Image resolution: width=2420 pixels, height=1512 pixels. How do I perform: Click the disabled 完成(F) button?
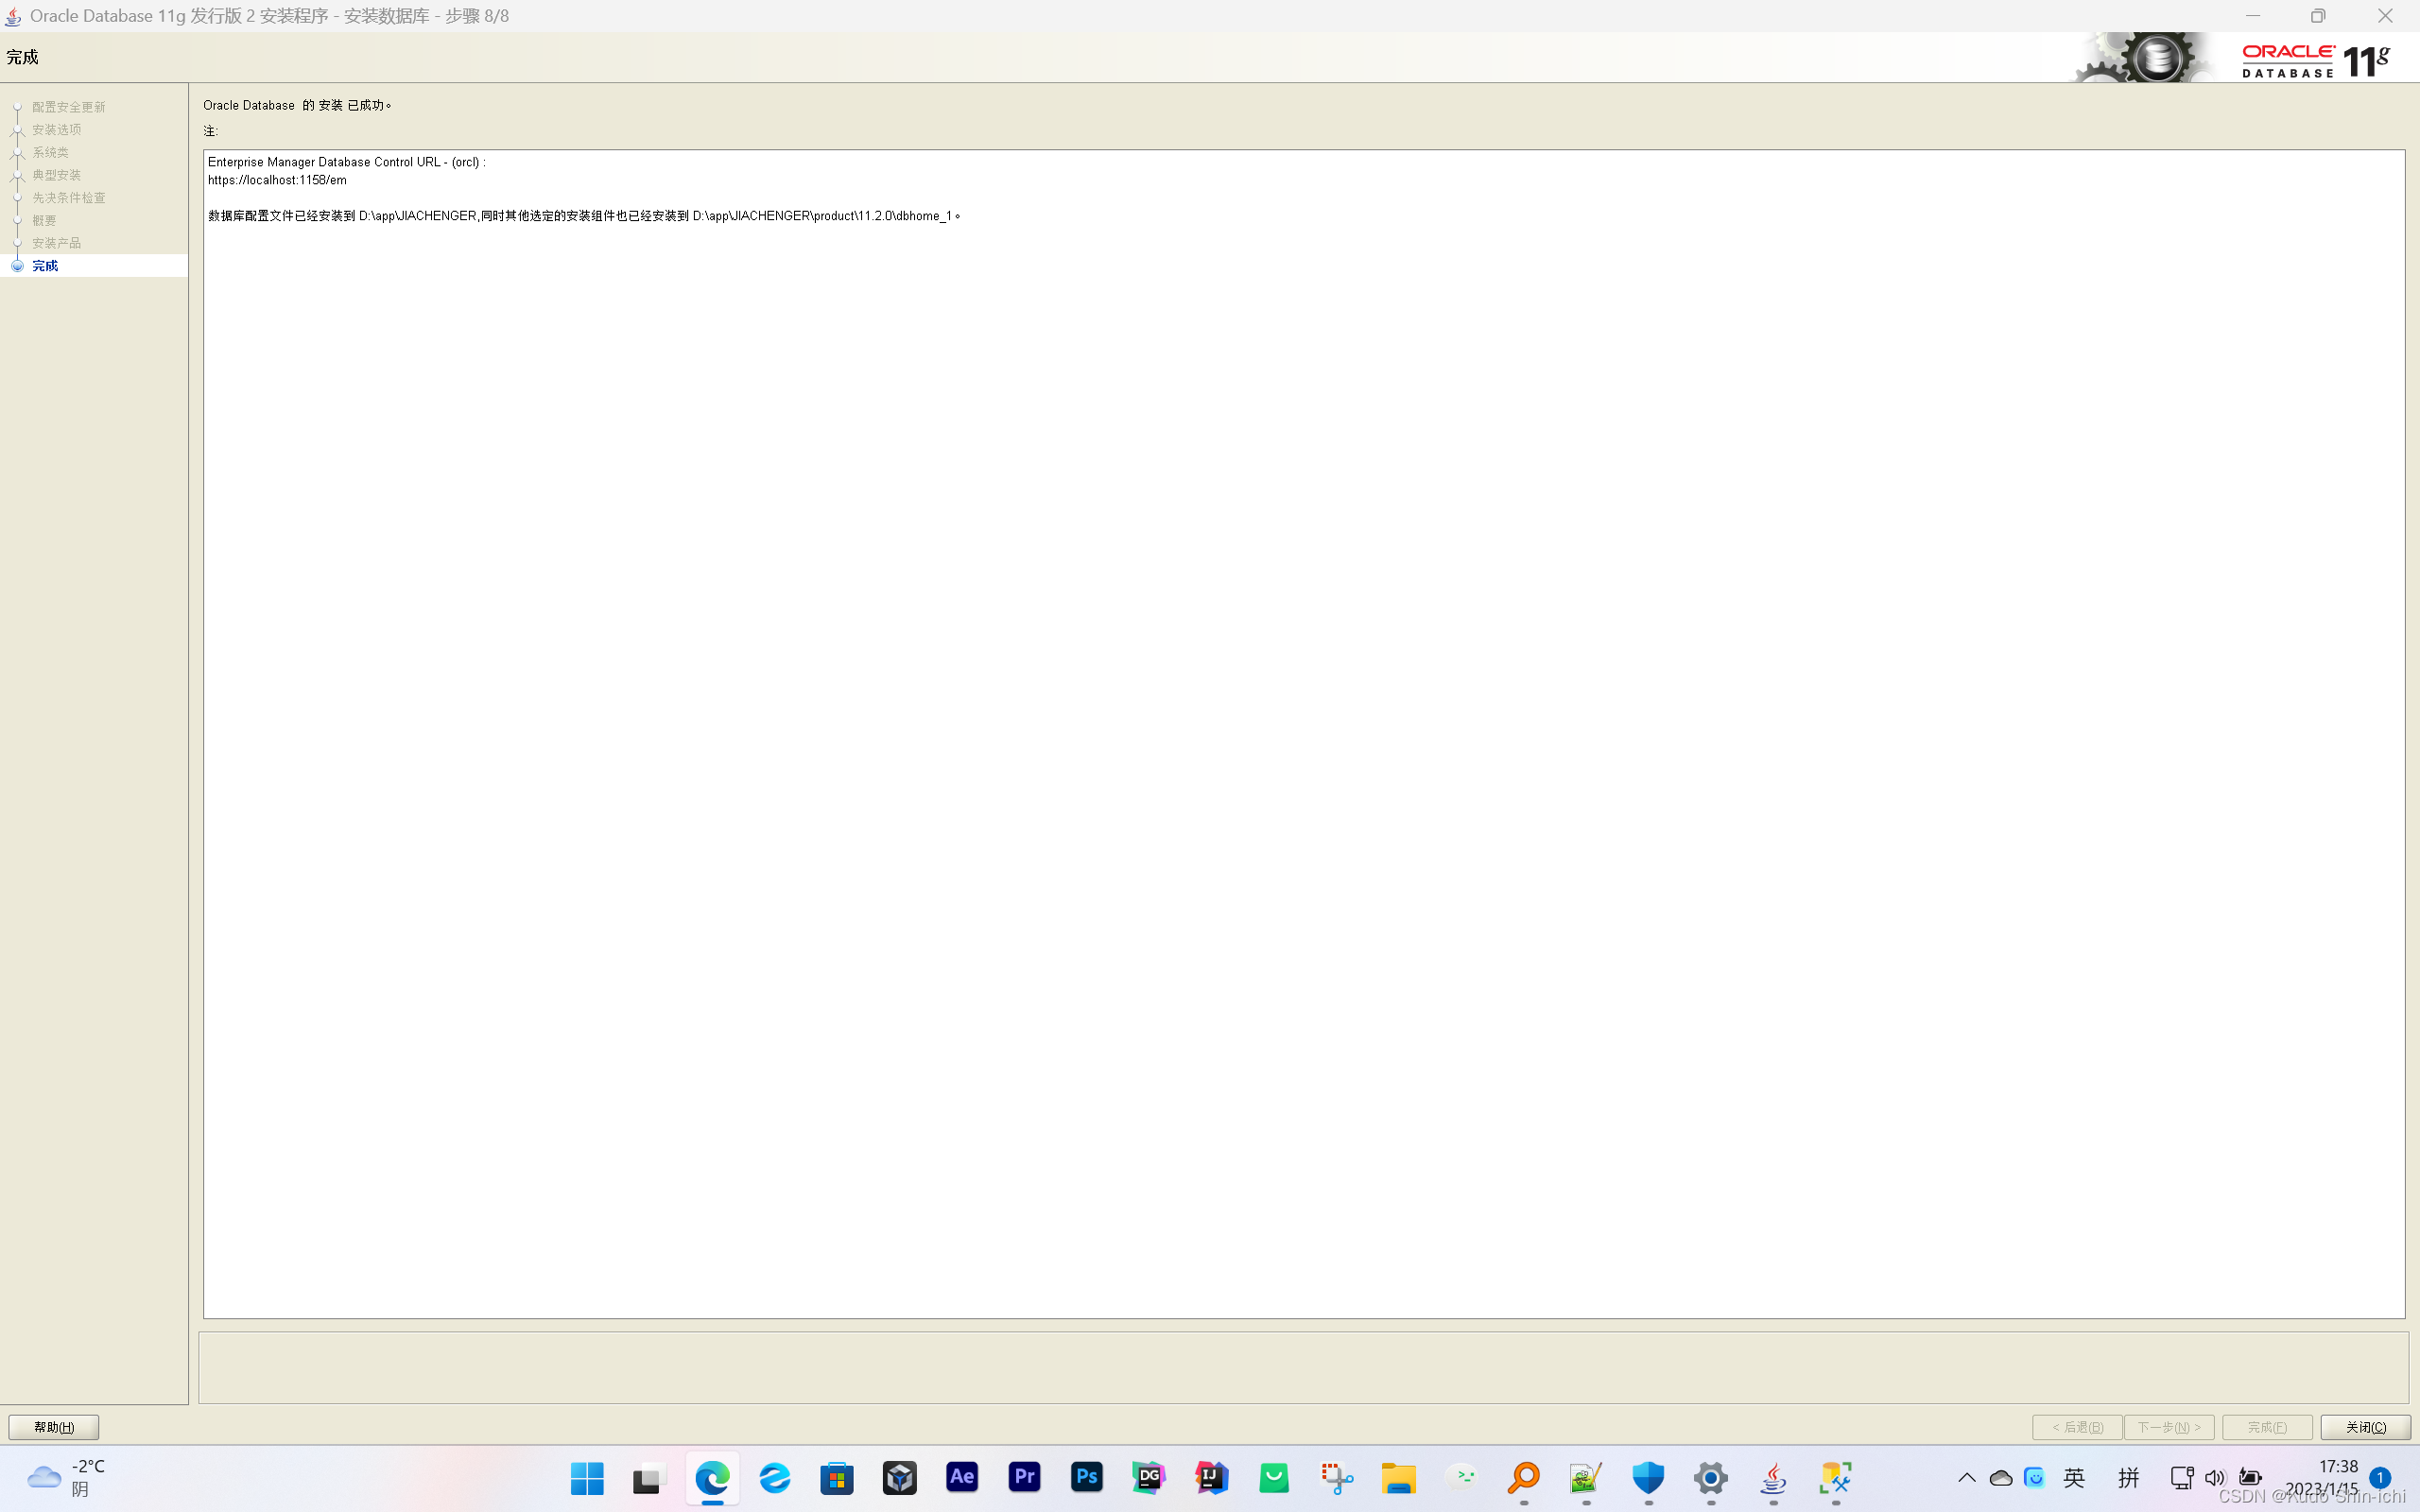[x=2267, y=1427]
